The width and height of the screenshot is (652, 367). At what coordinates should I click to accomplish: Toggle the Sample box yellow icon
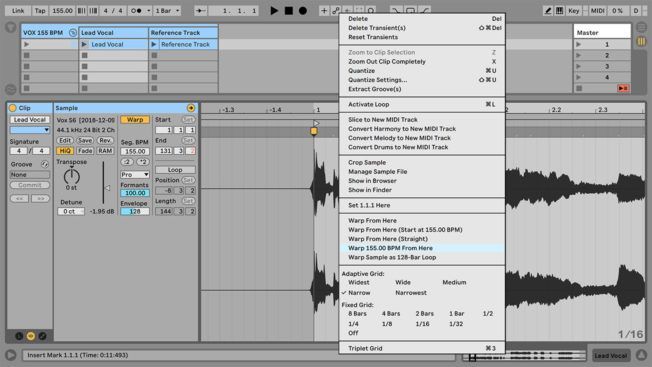pos(31,336)
